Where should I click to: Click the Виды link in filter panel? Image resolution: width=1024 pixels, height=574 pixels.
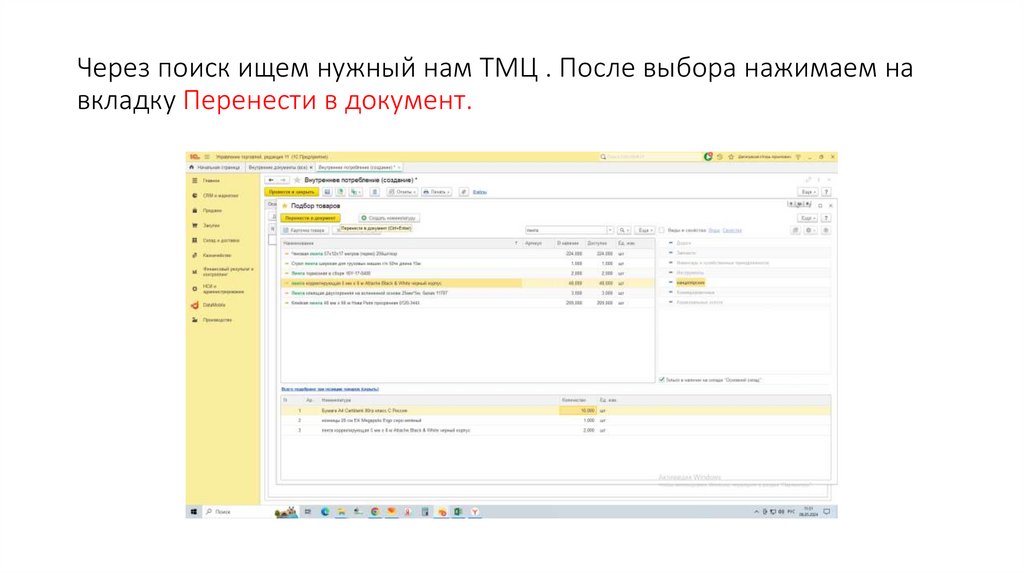click(x=714, y=231)
